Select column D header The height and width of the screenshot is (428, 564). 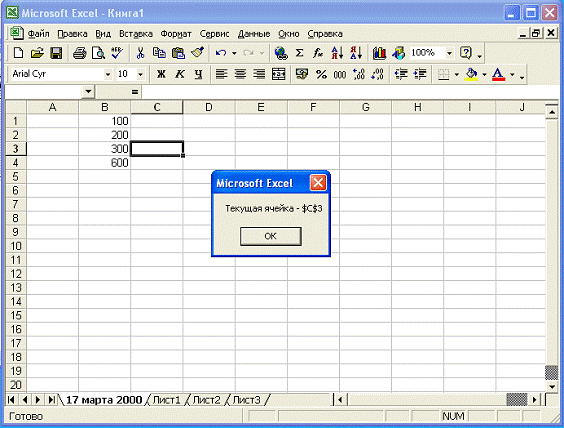(209, 107)
